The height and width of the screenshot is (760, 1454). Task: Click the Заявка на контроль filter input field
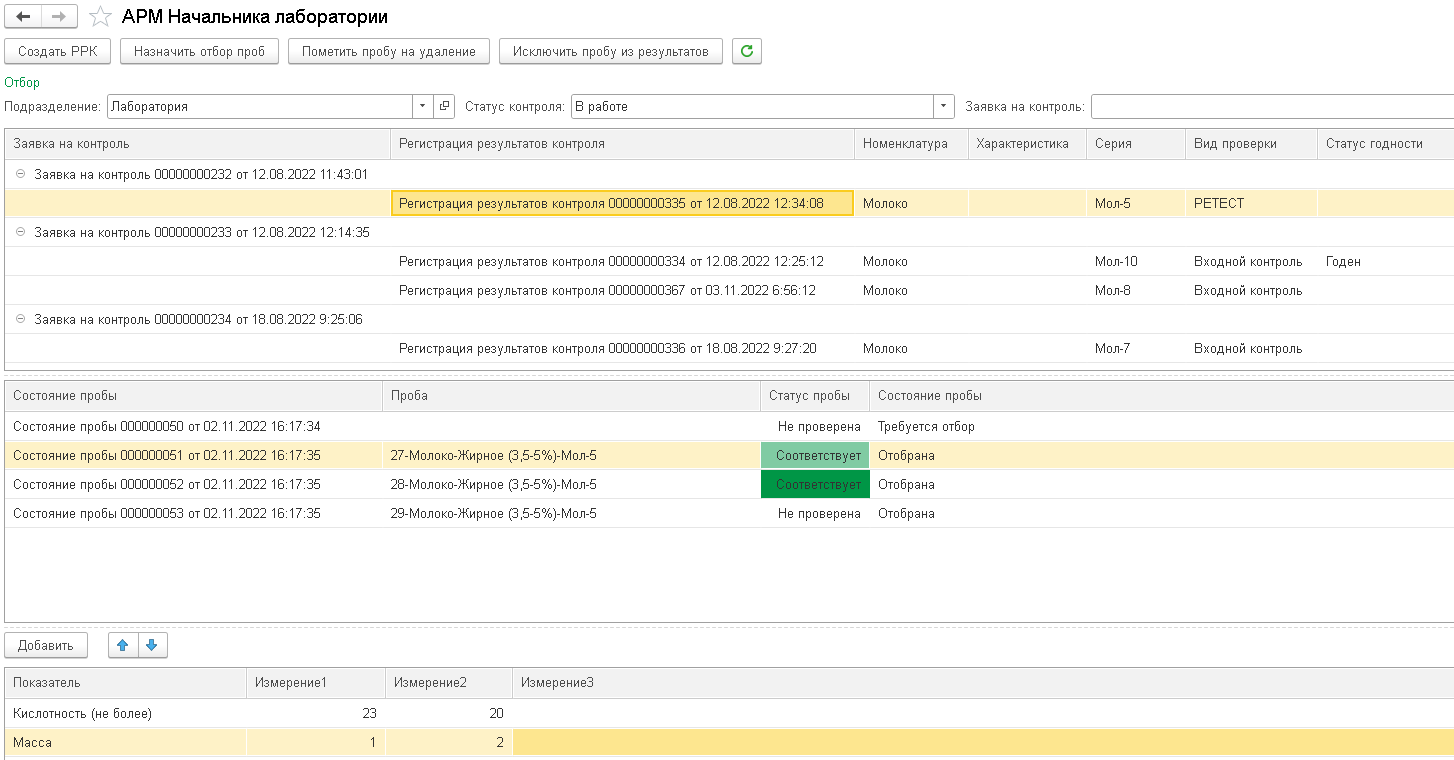1270,106
